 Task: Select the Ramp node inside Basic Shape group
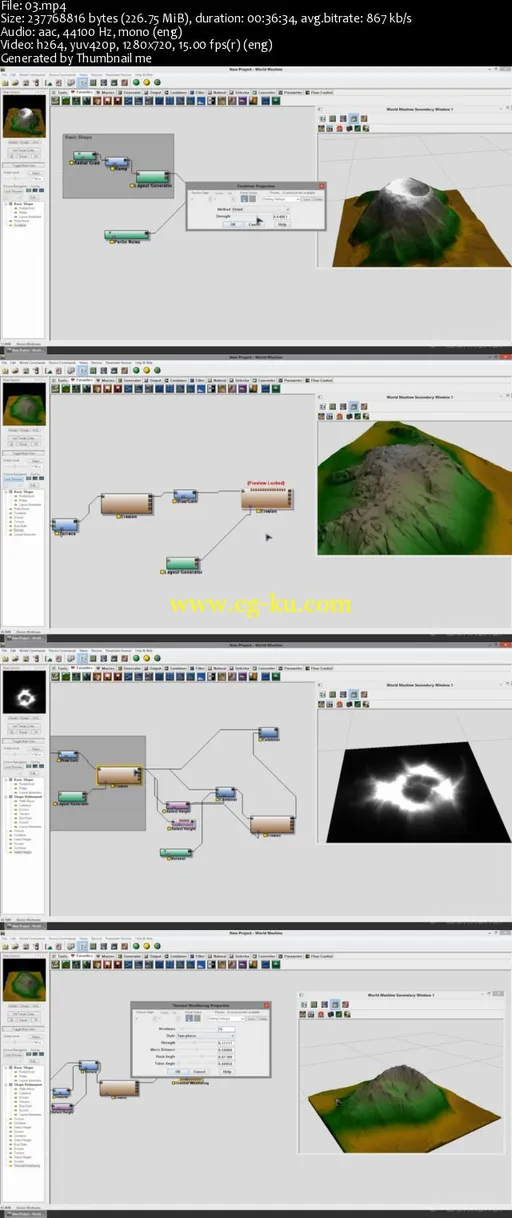118,160
